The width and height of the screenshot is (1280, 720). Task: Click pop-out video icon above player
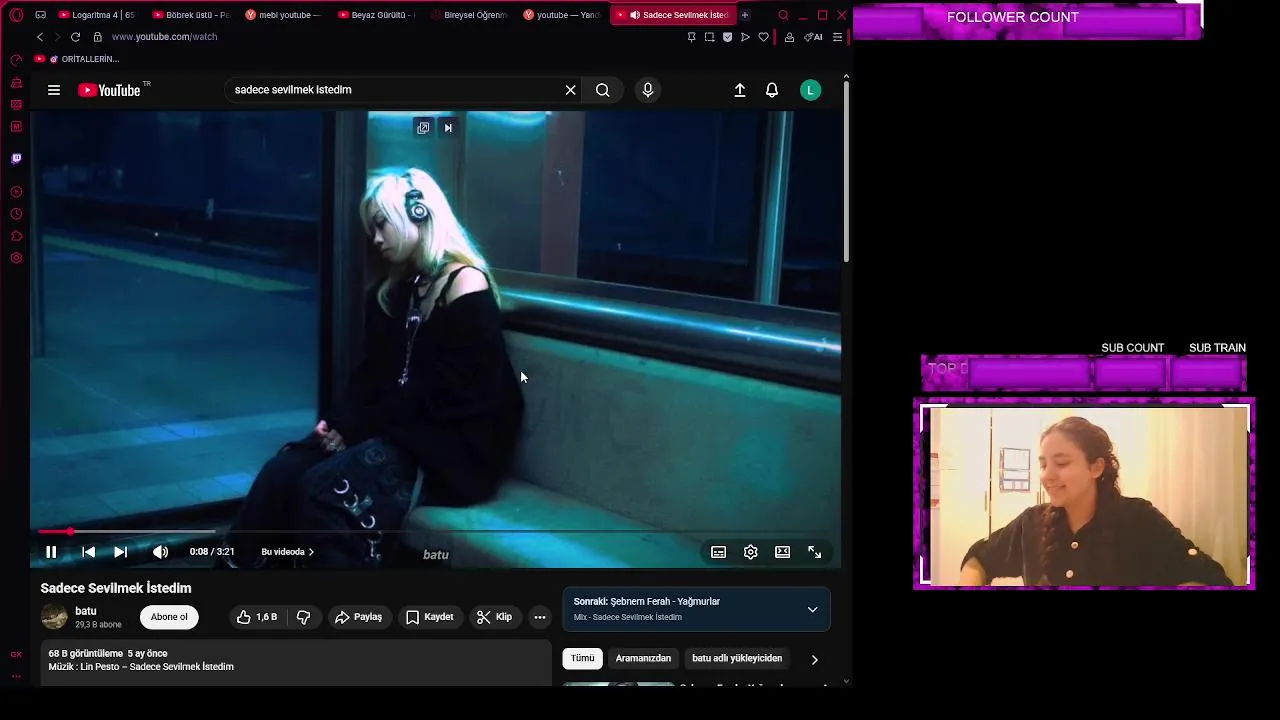pyautogui.click(x=423, y=128)
